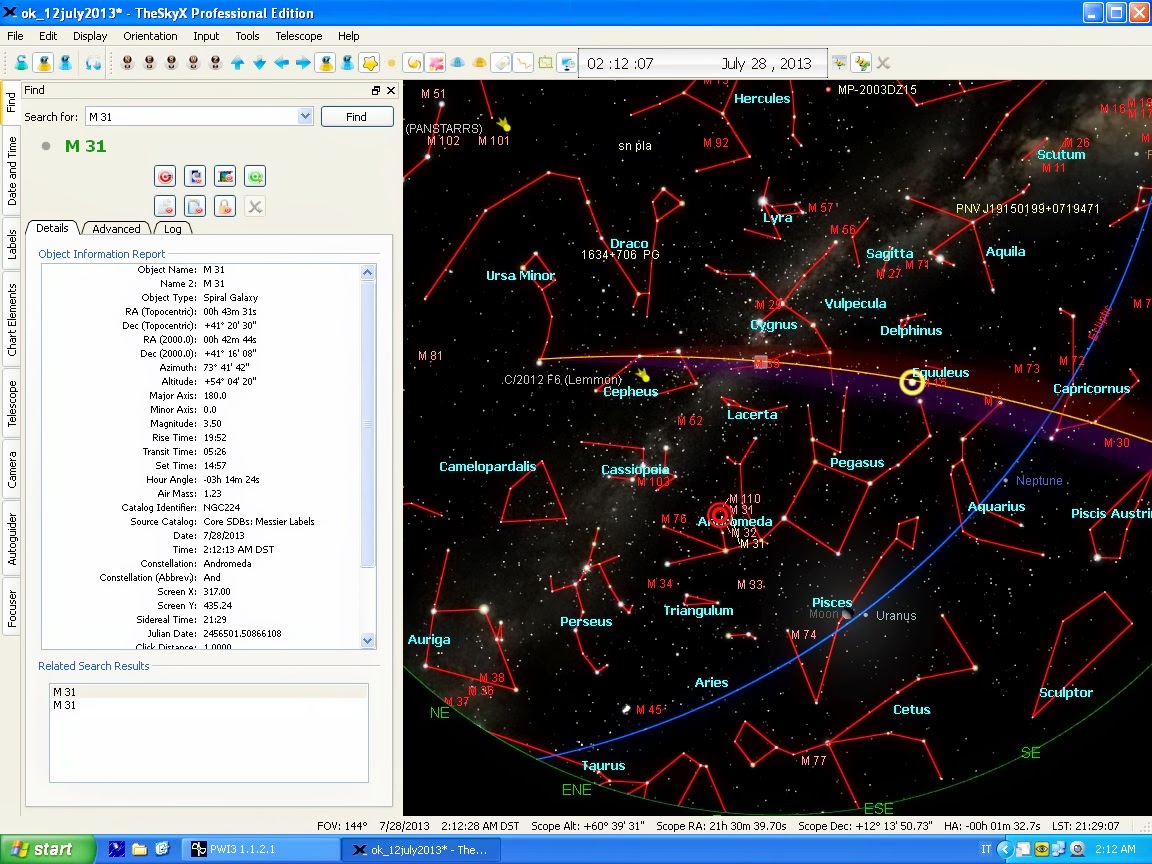Open the Orientation menu
This screenshot has width=1152, height=864.
coord(150,36)
